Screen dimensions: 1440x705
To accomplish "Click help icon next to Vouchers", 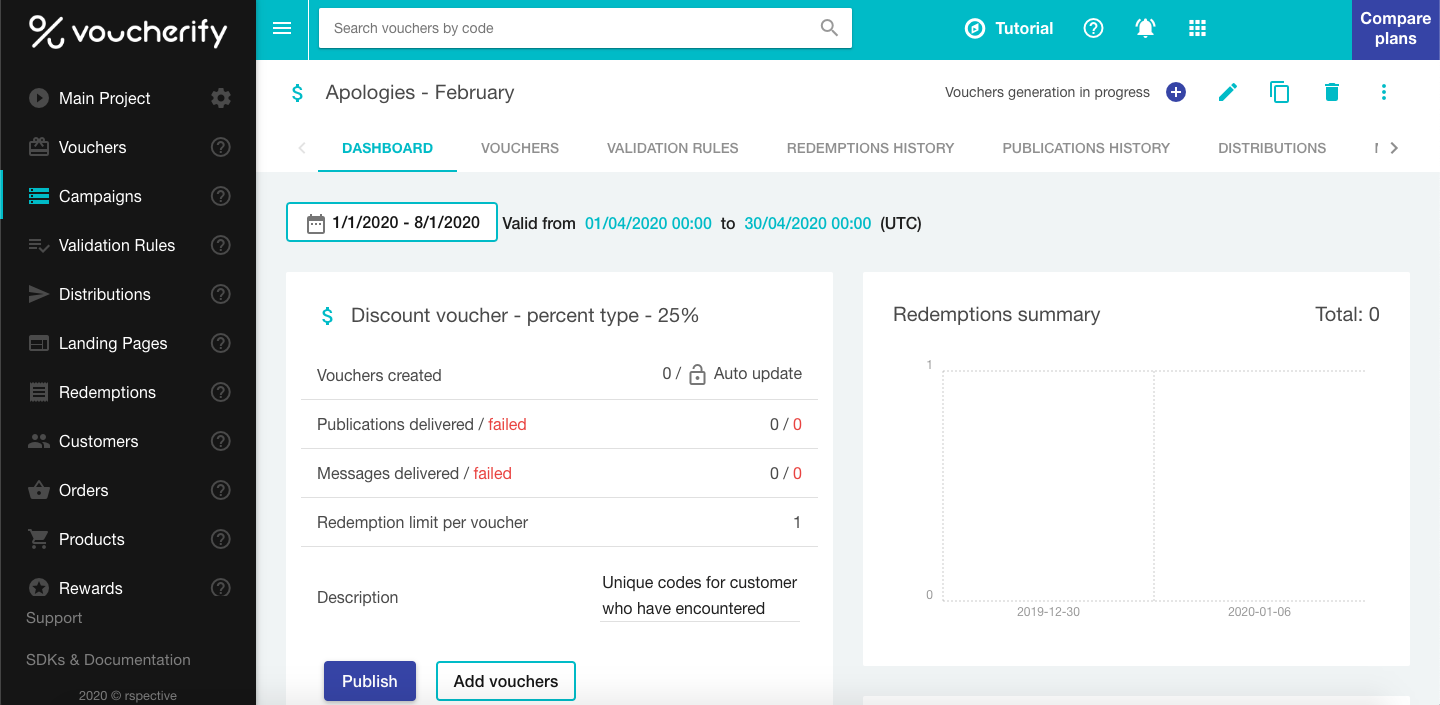I will point(221,147).
